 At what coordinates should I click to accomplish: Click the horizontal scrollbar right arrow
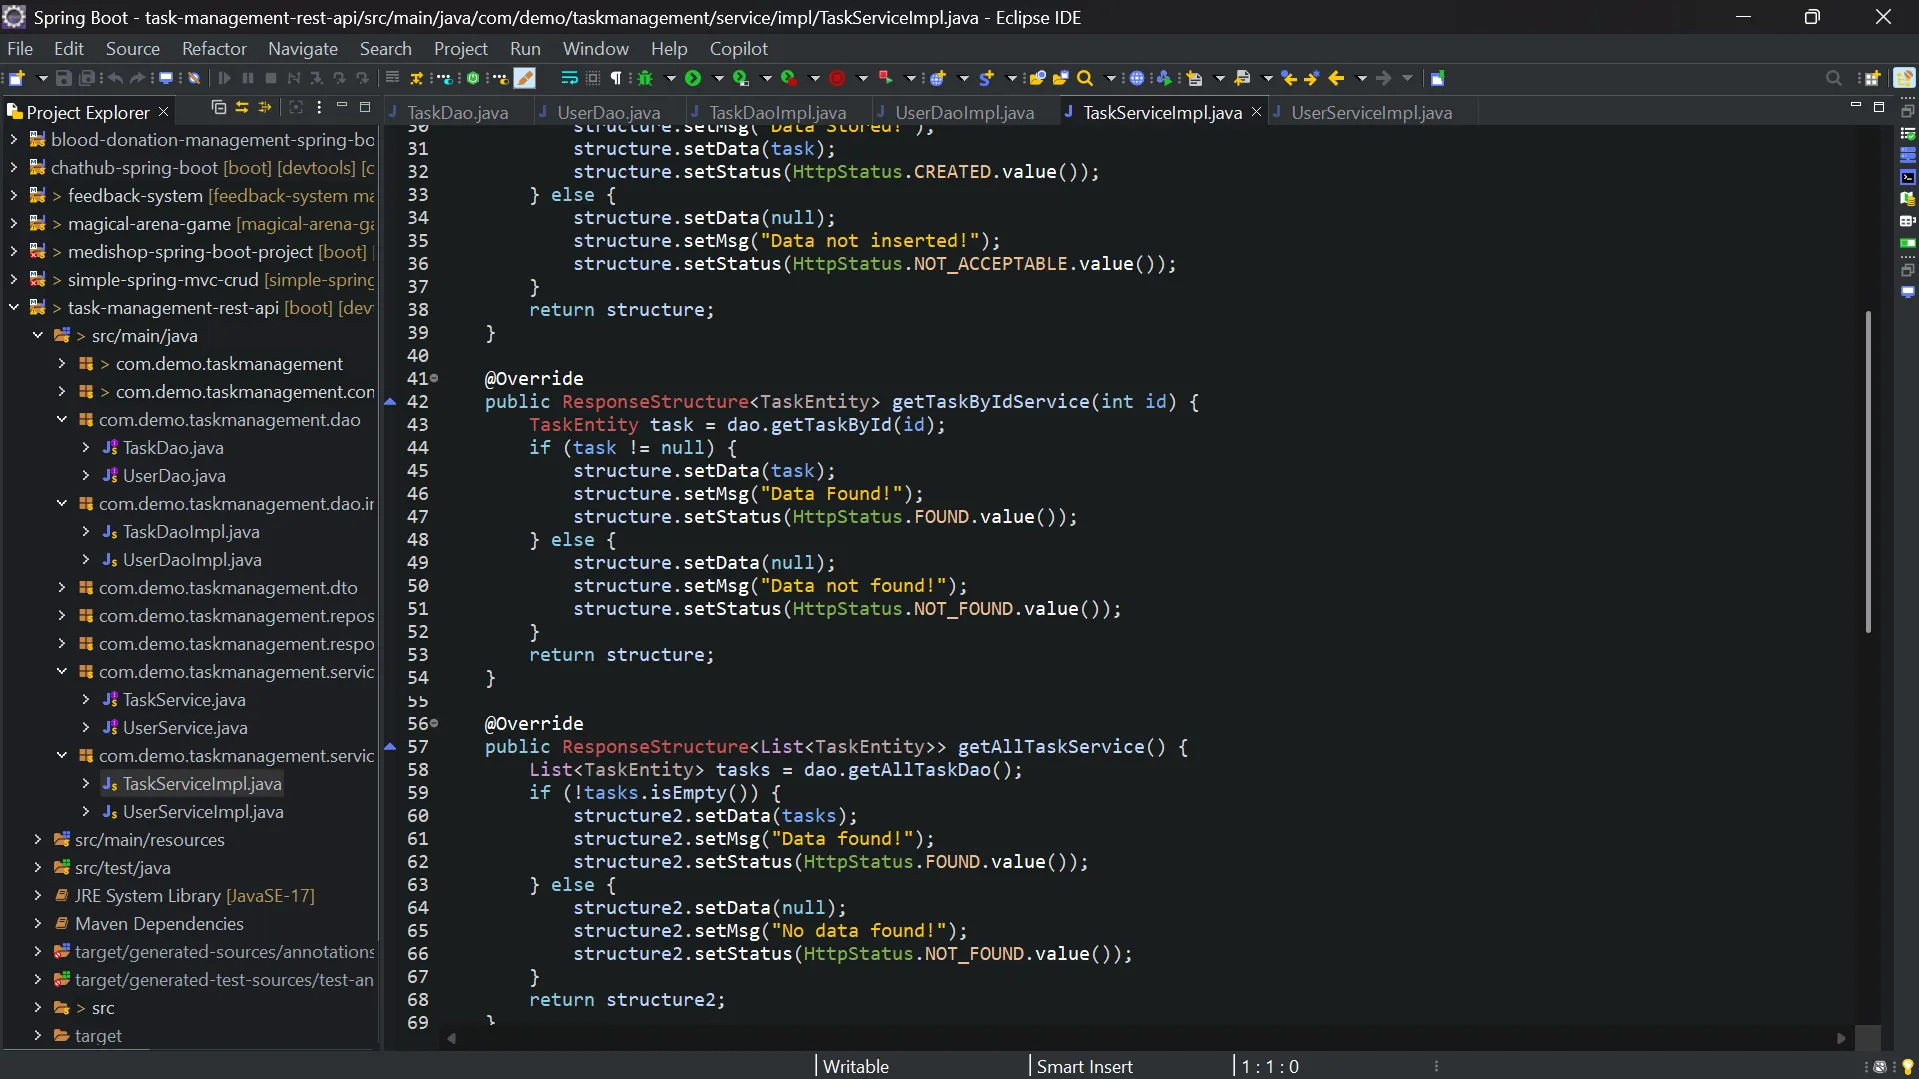[1841, 1038]
